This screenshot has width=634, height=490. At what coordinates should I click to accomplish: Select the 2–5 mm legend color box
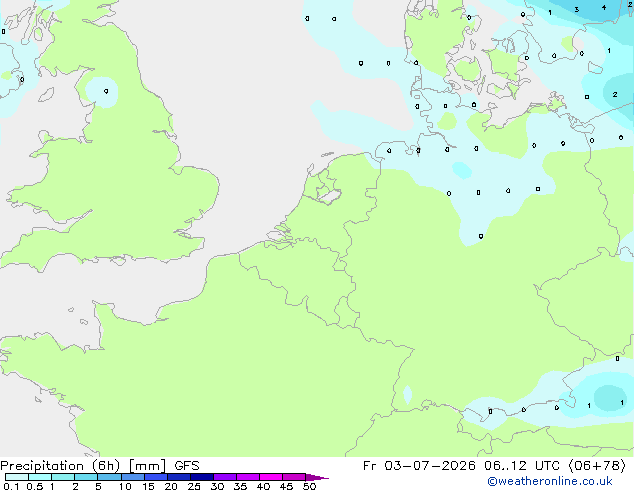(86, 477)
